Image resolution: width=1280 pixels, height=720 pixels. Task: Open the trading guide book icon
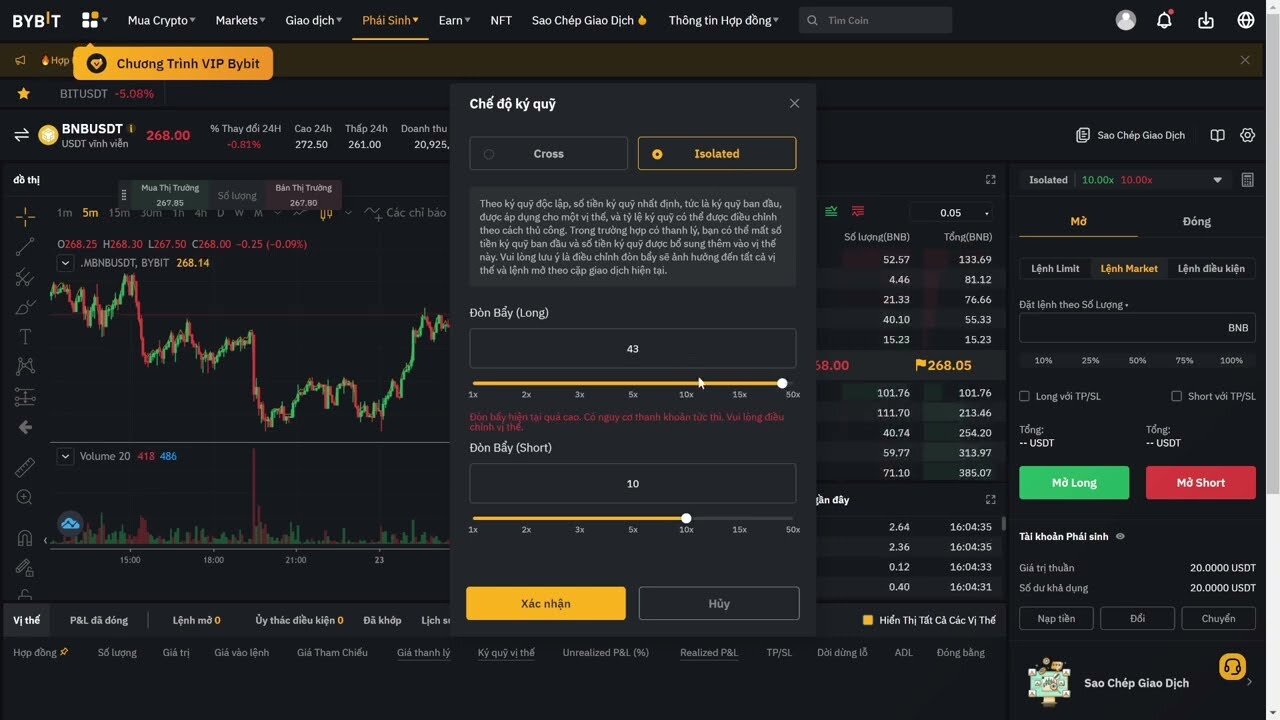click(x=1217, y=135)
